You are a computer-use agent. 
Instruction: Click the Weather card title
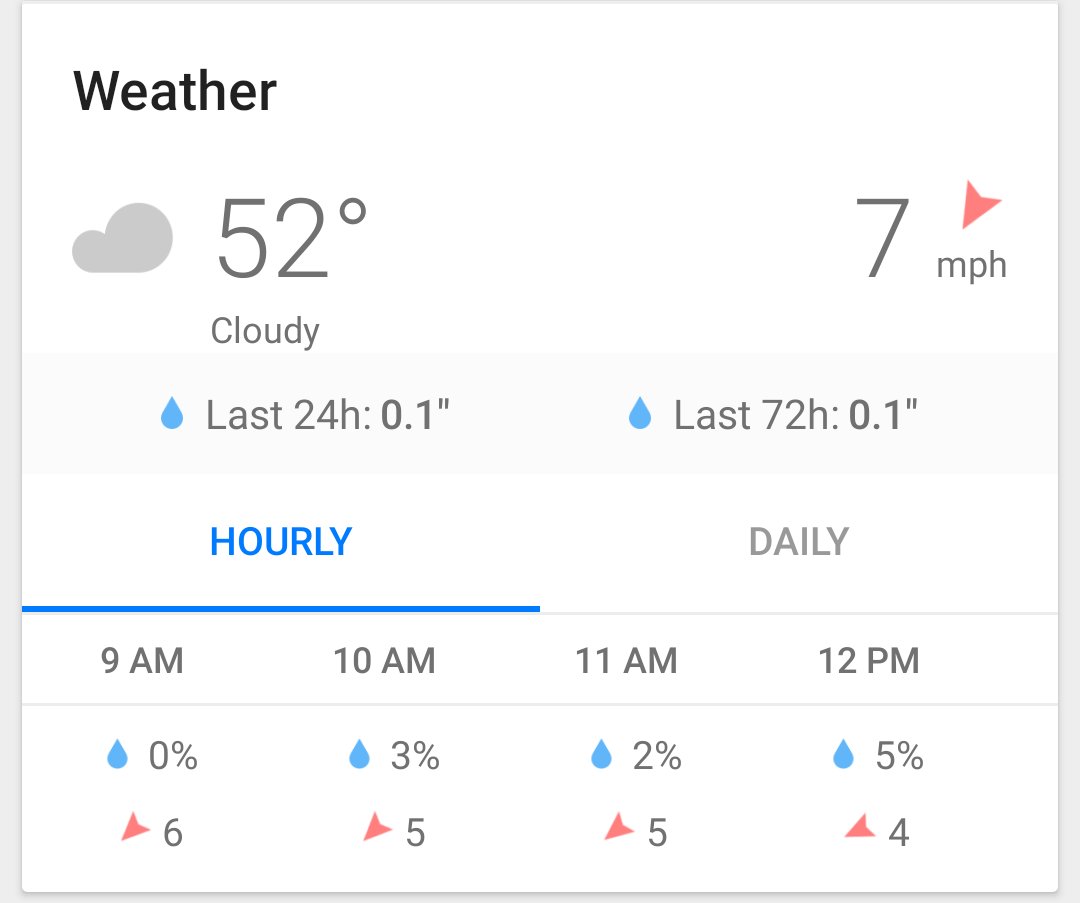(x=175, y=91)
